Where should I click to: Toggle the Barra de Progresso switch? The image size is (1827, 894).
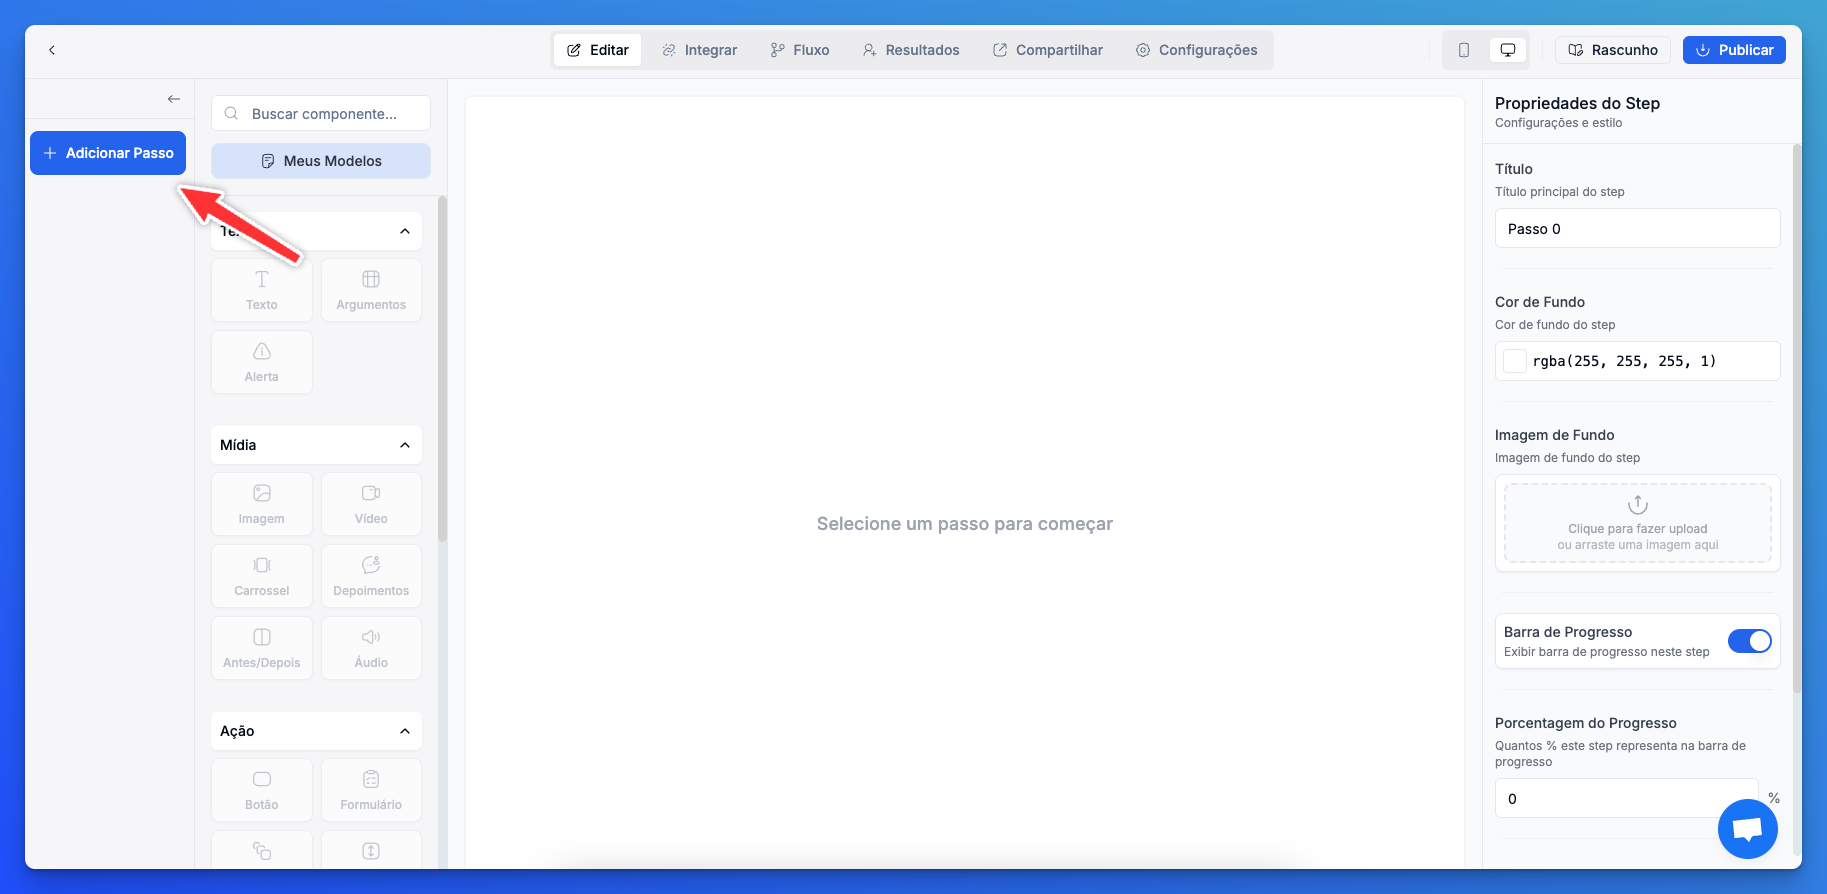pyautogui.click(x=1749, y=641)
